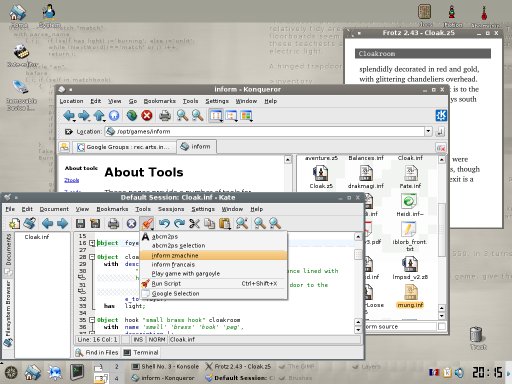Open the Terminal panel in Kate
This screenshot has height=384, width=512.
(140, 352)
